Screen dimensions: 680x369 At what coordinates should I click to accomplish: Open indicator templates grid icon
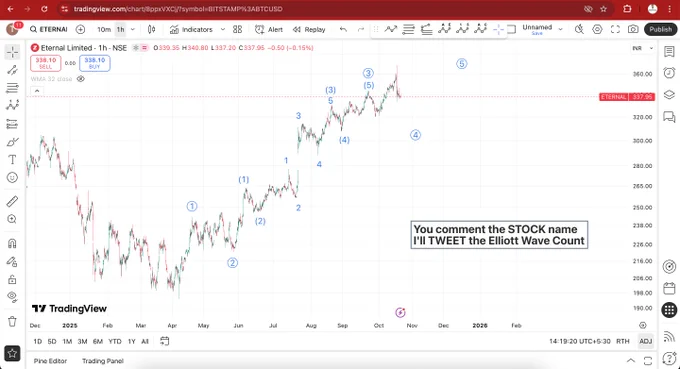point(237,29)
